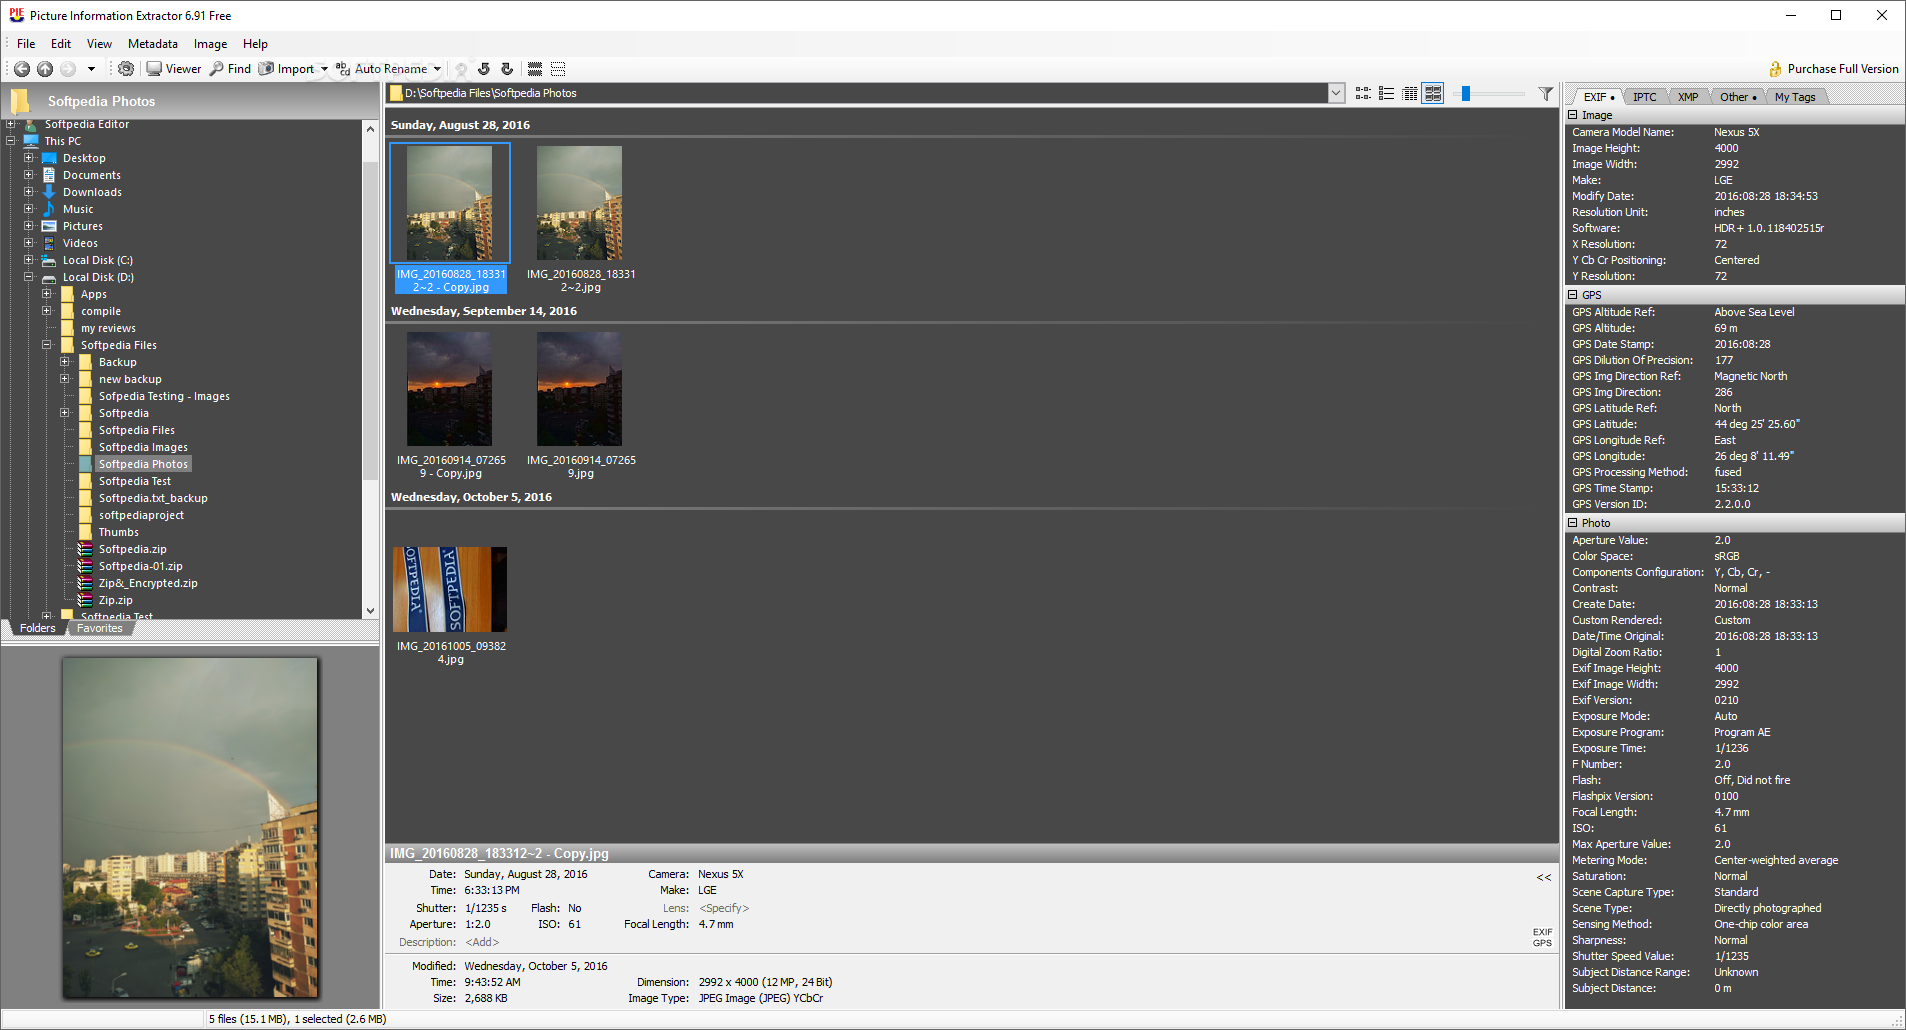Select thumbnail IMG_20161005_093824.jpg
1906x1030 pixels.
pos(450,605)
